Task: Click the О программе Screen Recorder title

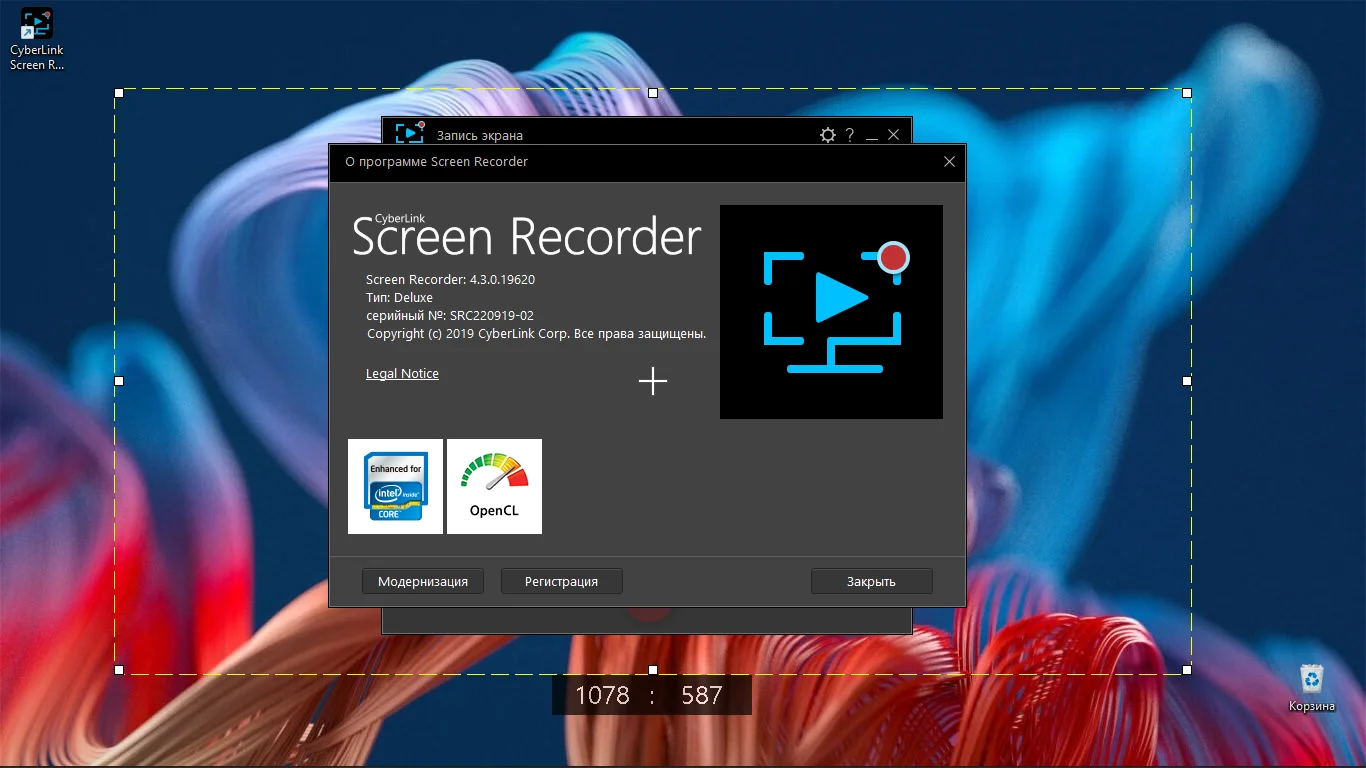Action: point(436,161)
